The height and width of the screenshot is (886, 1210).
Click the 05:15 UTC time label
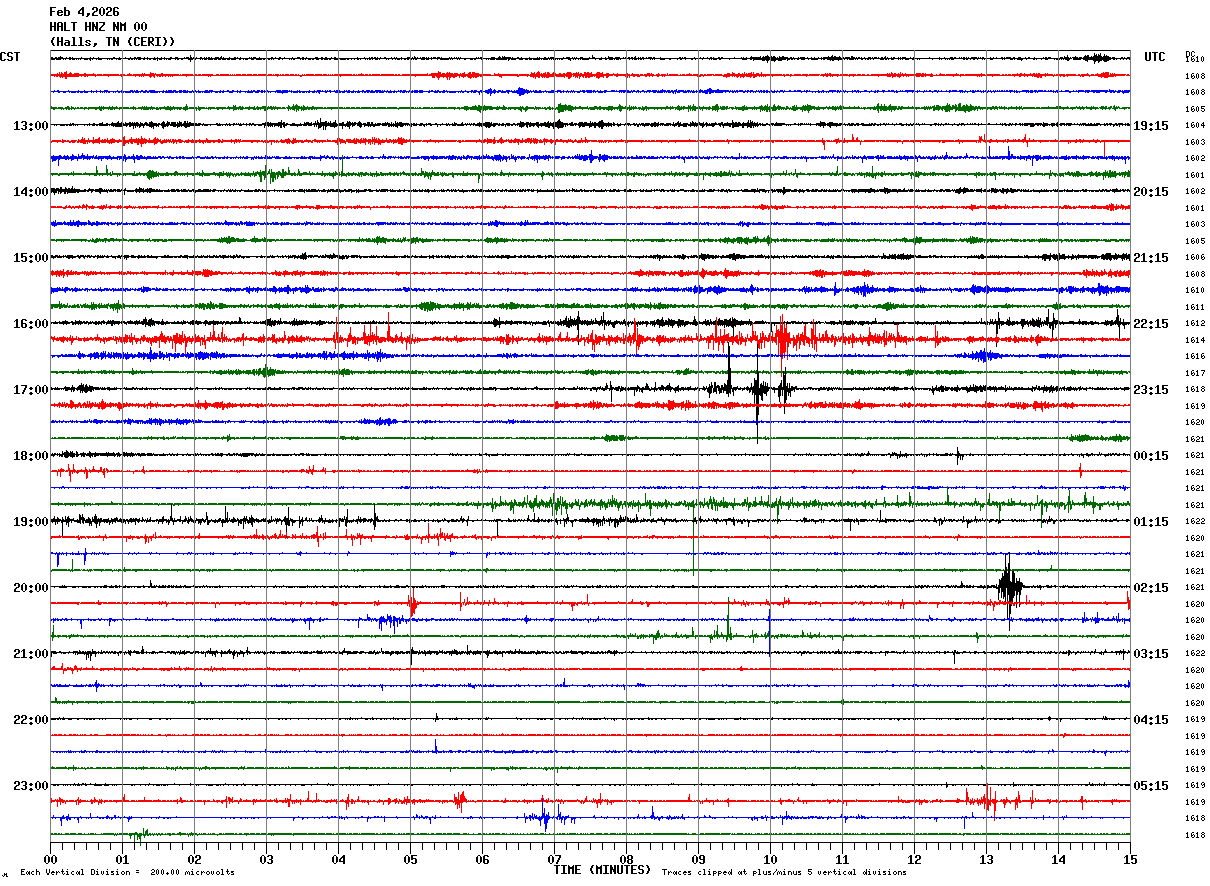click(x=1151, y=786)
